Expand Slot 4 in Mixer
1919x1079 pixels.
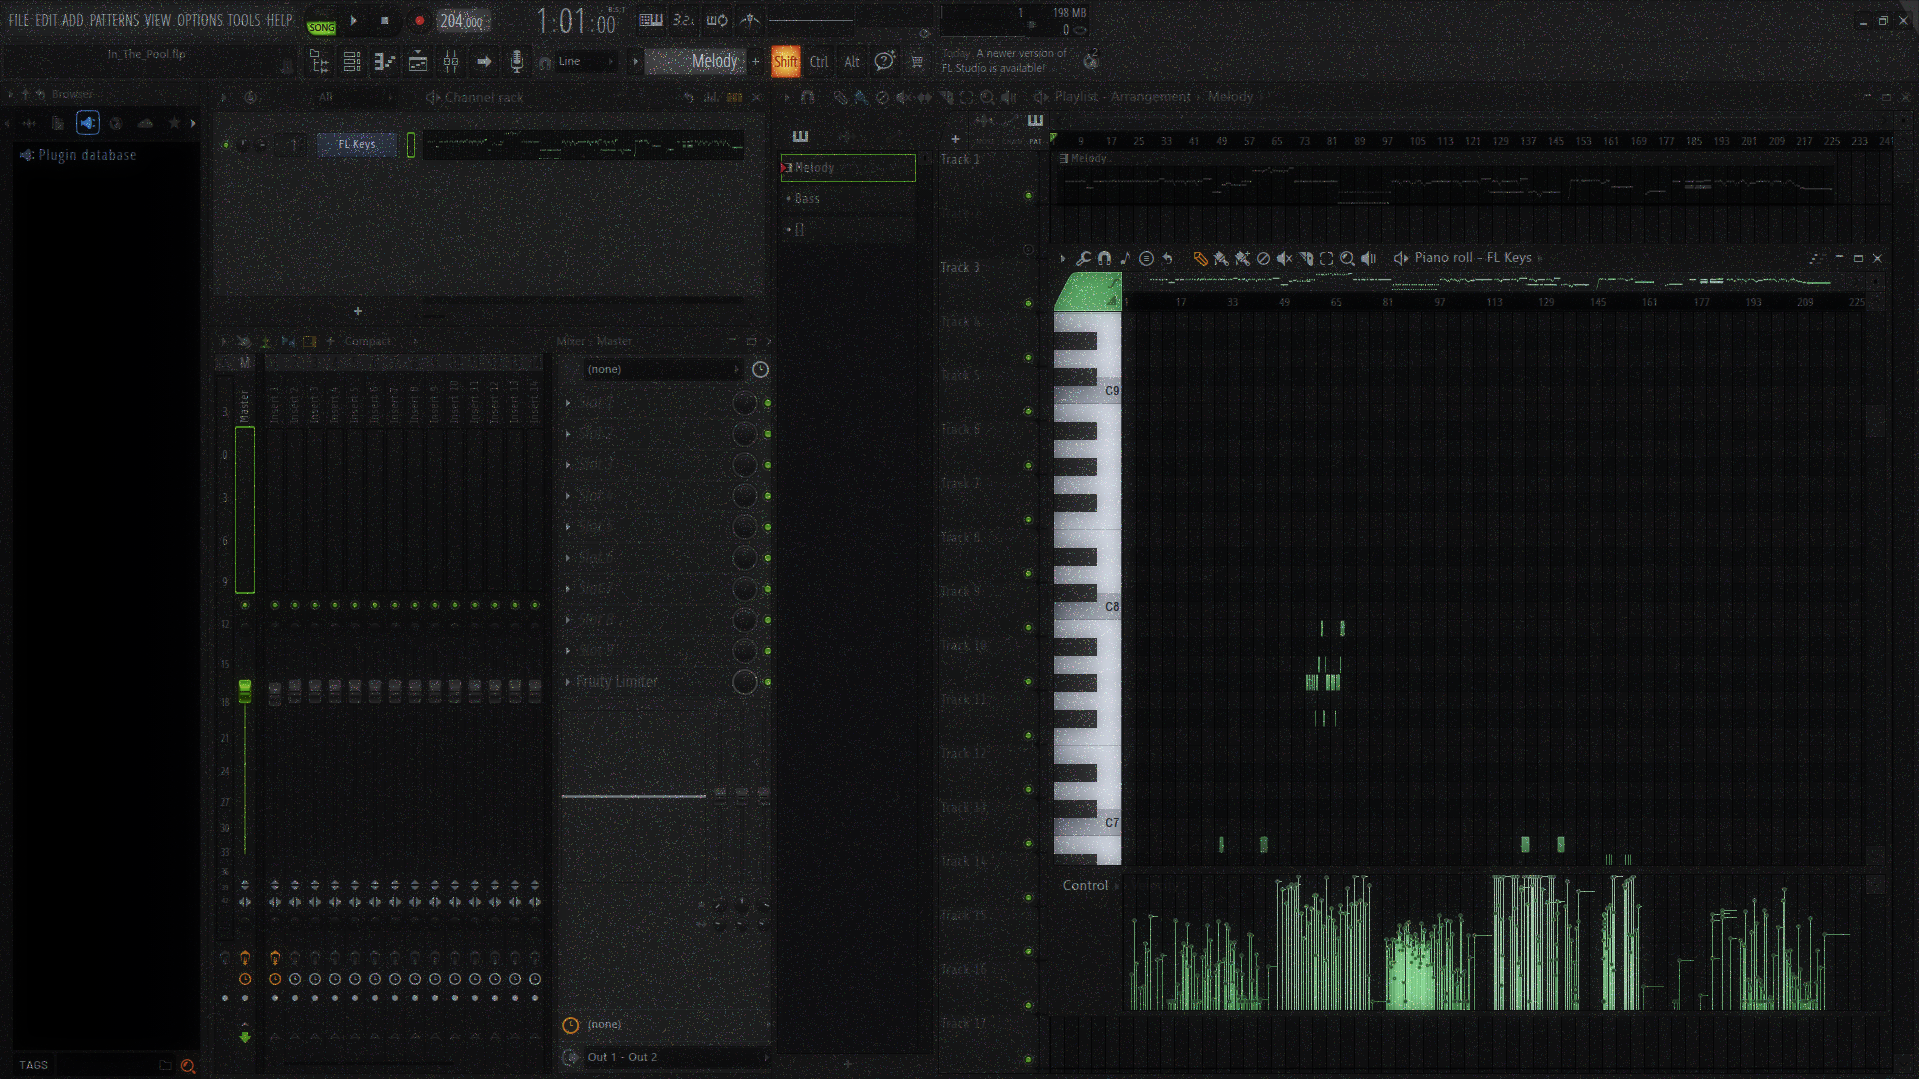(x=568, y=497)
